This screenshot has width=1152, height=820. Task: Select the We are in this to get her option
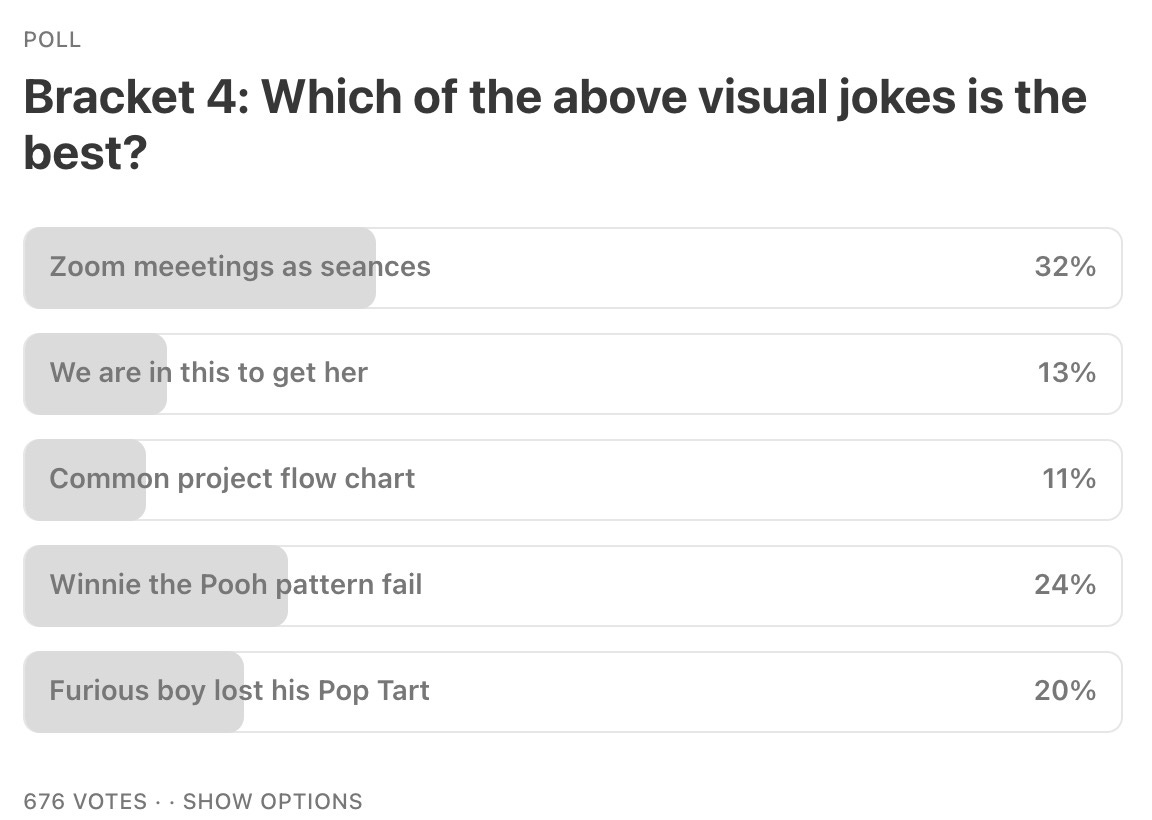coord(209,373)
